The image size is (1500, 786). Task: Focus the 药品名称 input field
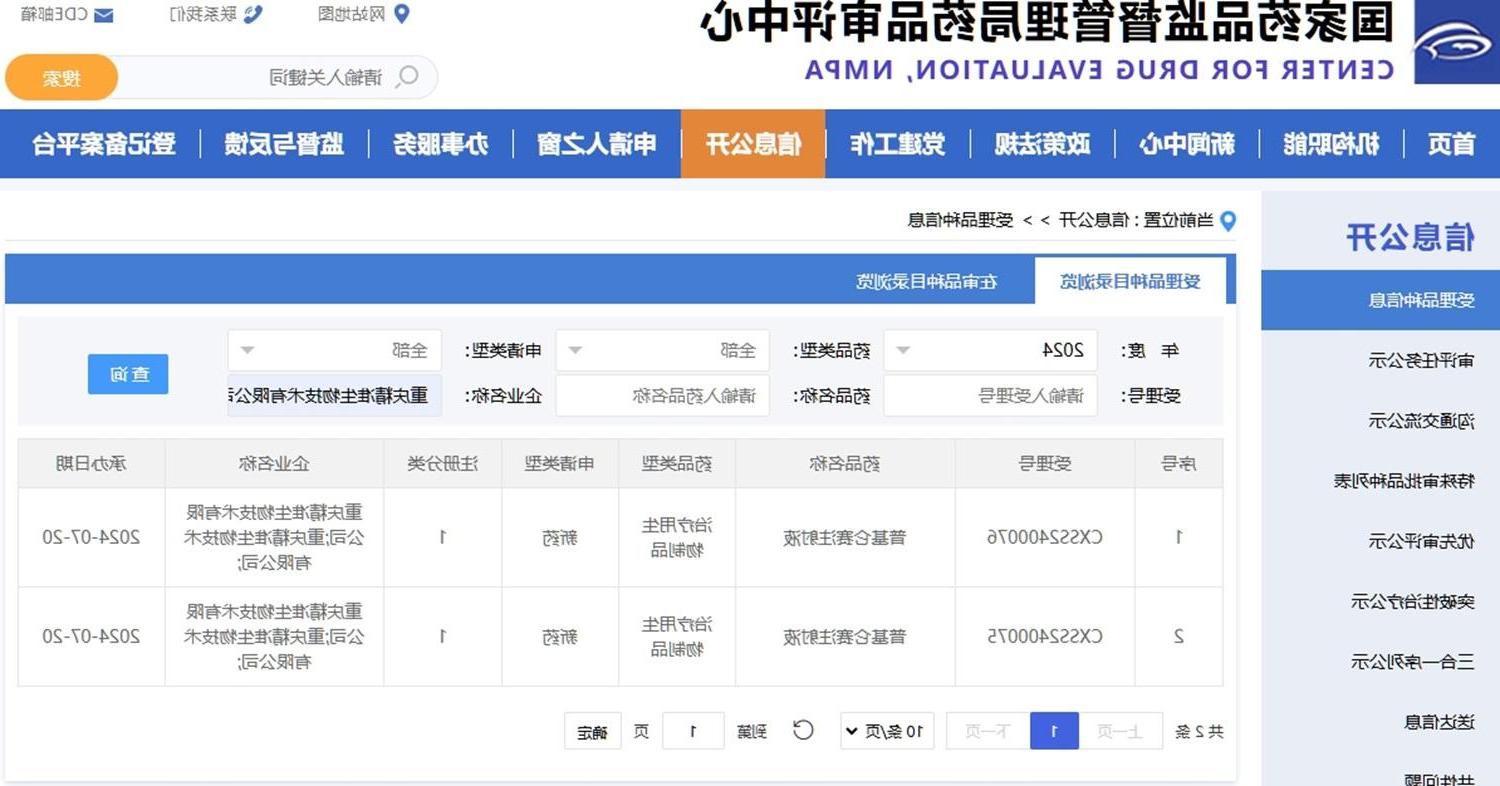point(663,396)
